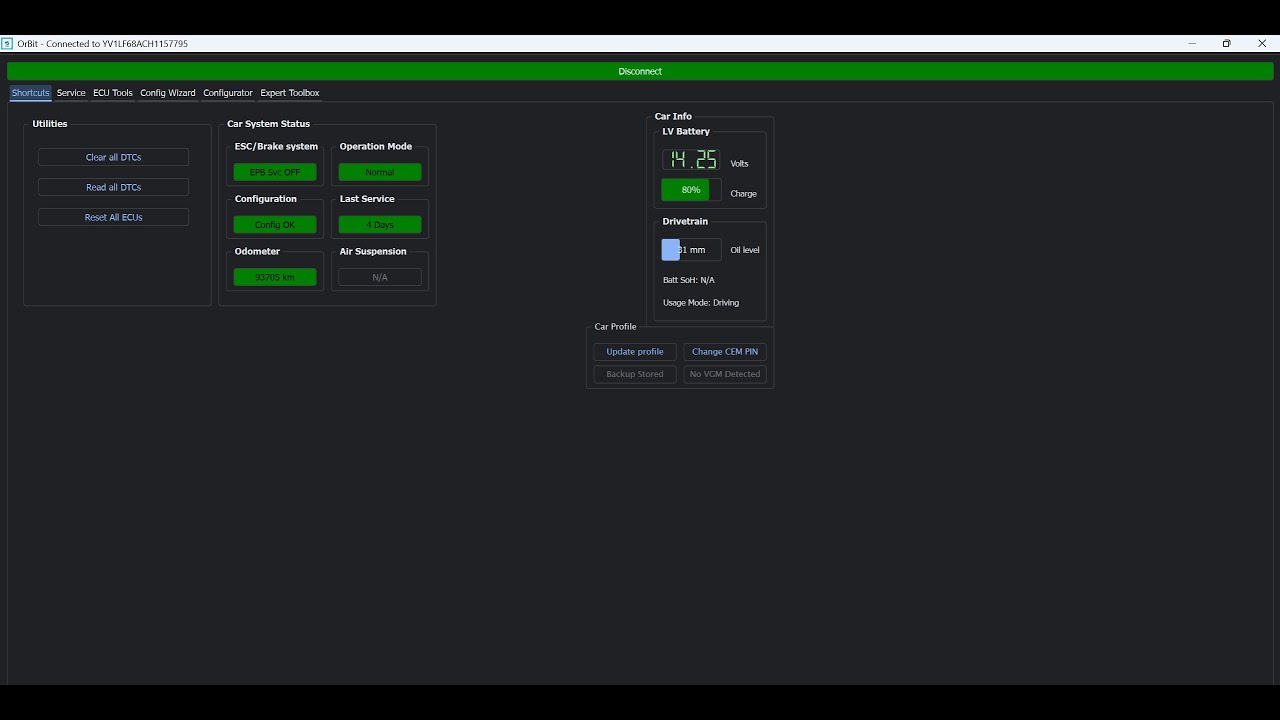Click the 4 Days last service indicator
This screenshot has height=720, width=1280.
[x=380, y=225]
